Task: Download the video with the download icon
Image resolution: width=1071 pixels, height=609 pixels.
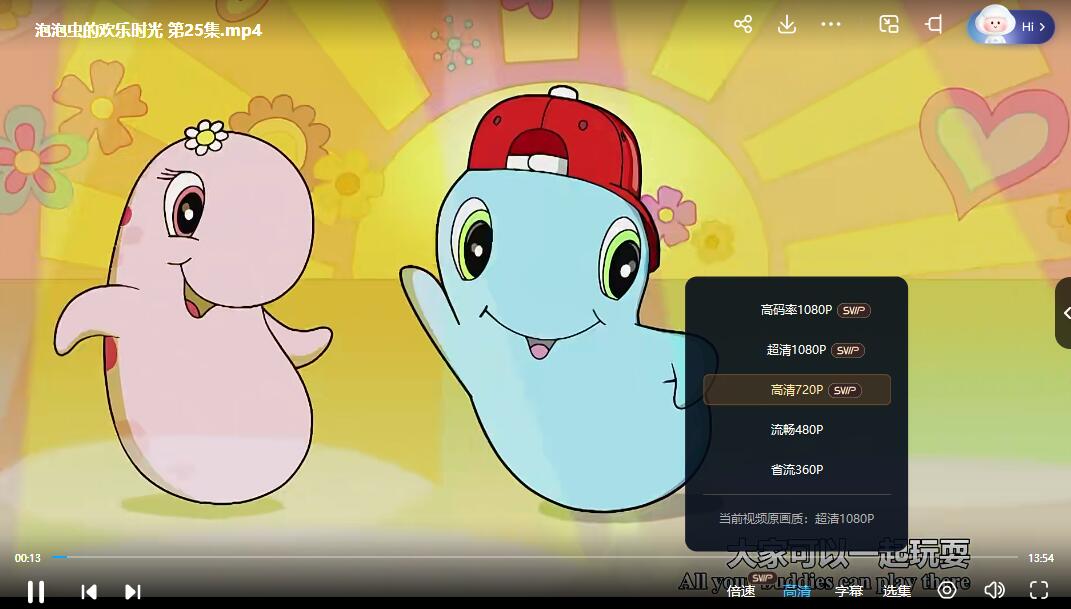Action: click(787, 25)
